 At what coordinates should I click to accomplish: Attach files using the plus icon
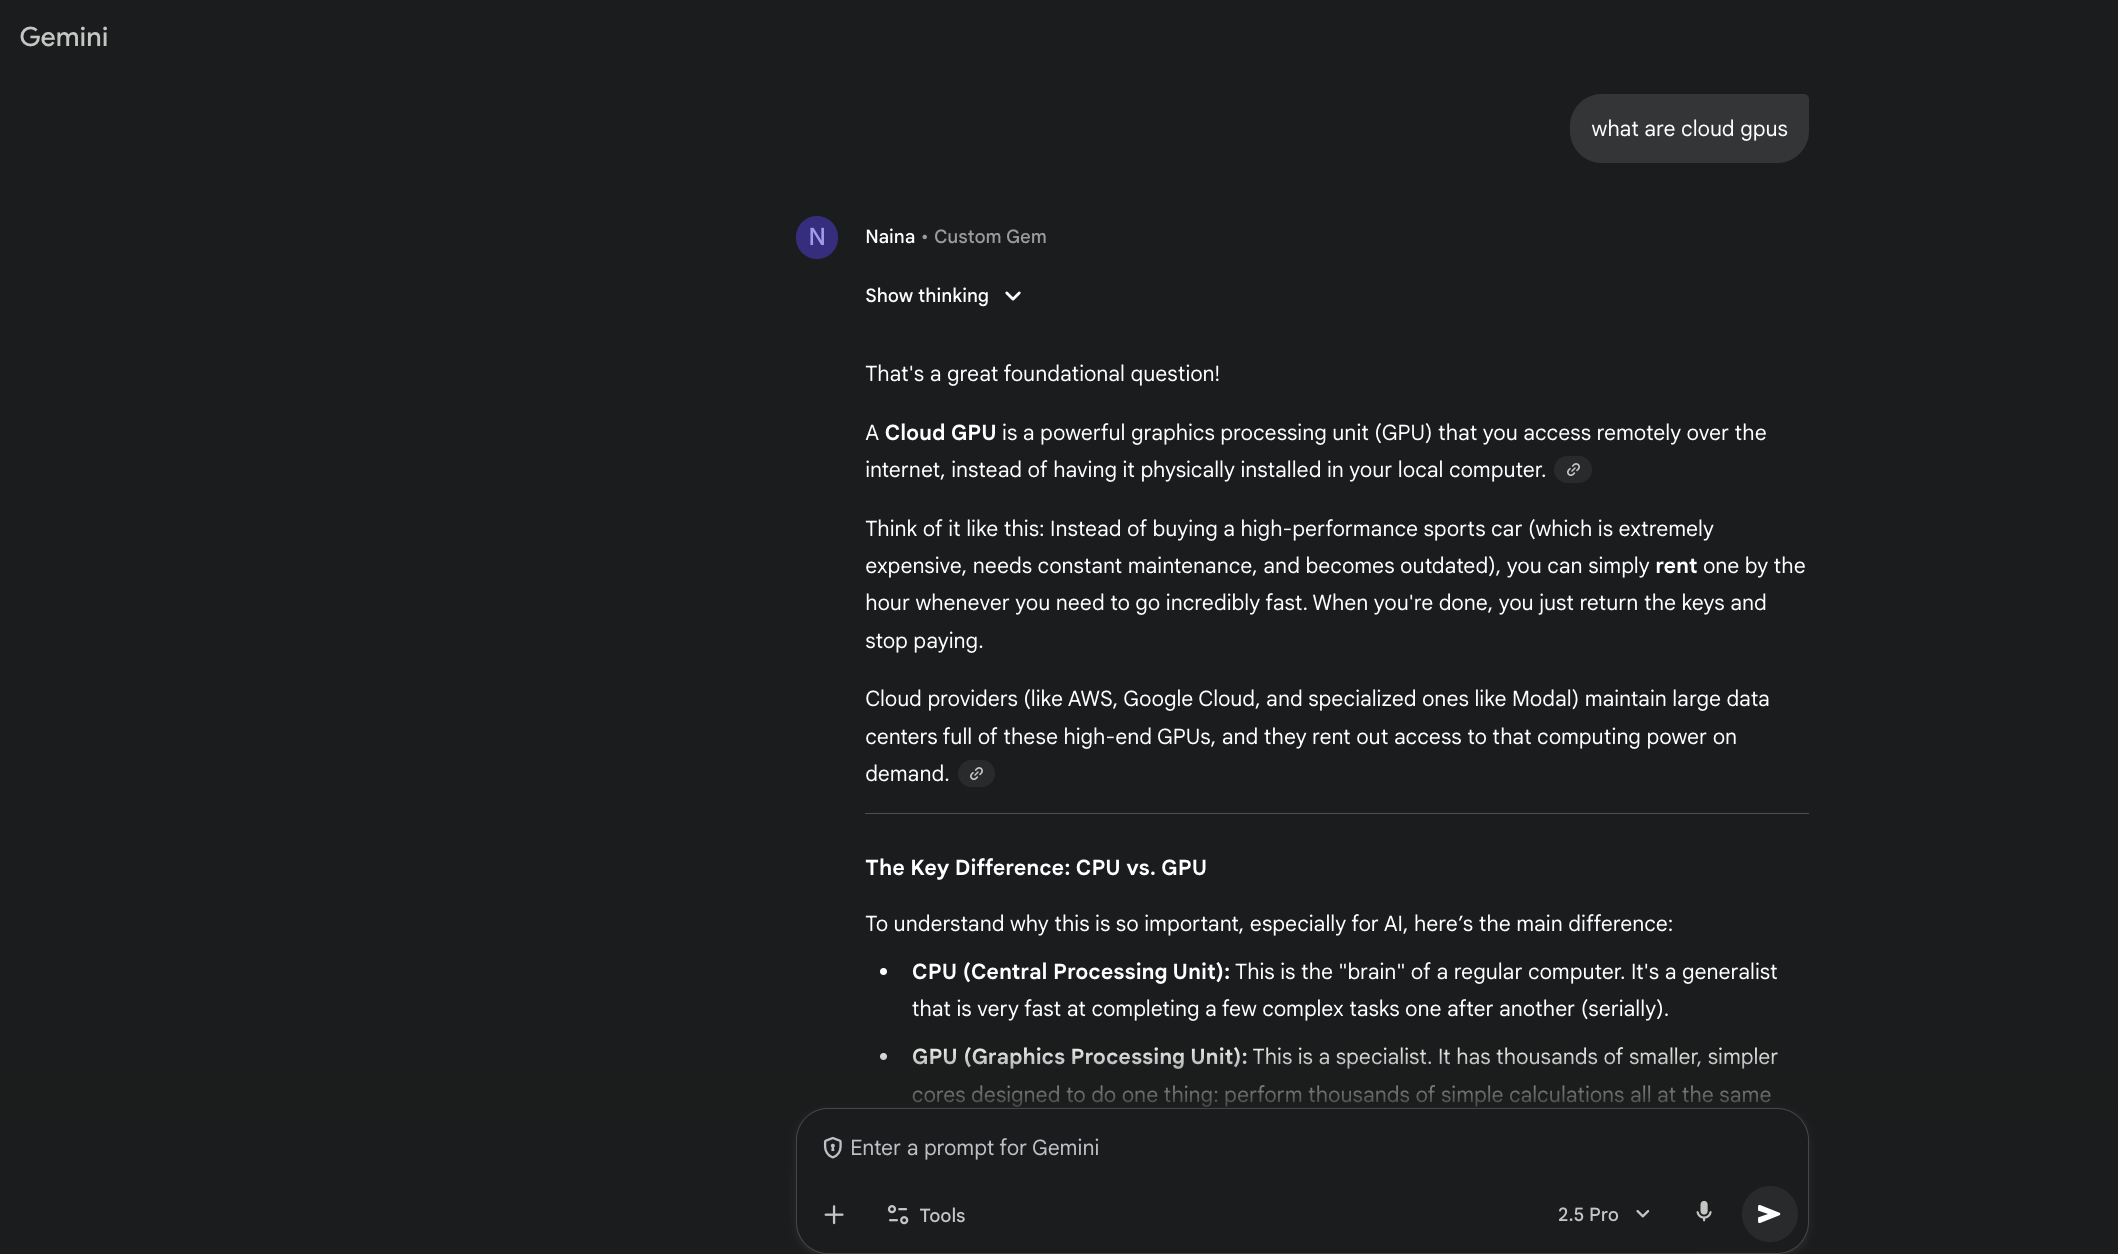click(x=834, y=1214)
